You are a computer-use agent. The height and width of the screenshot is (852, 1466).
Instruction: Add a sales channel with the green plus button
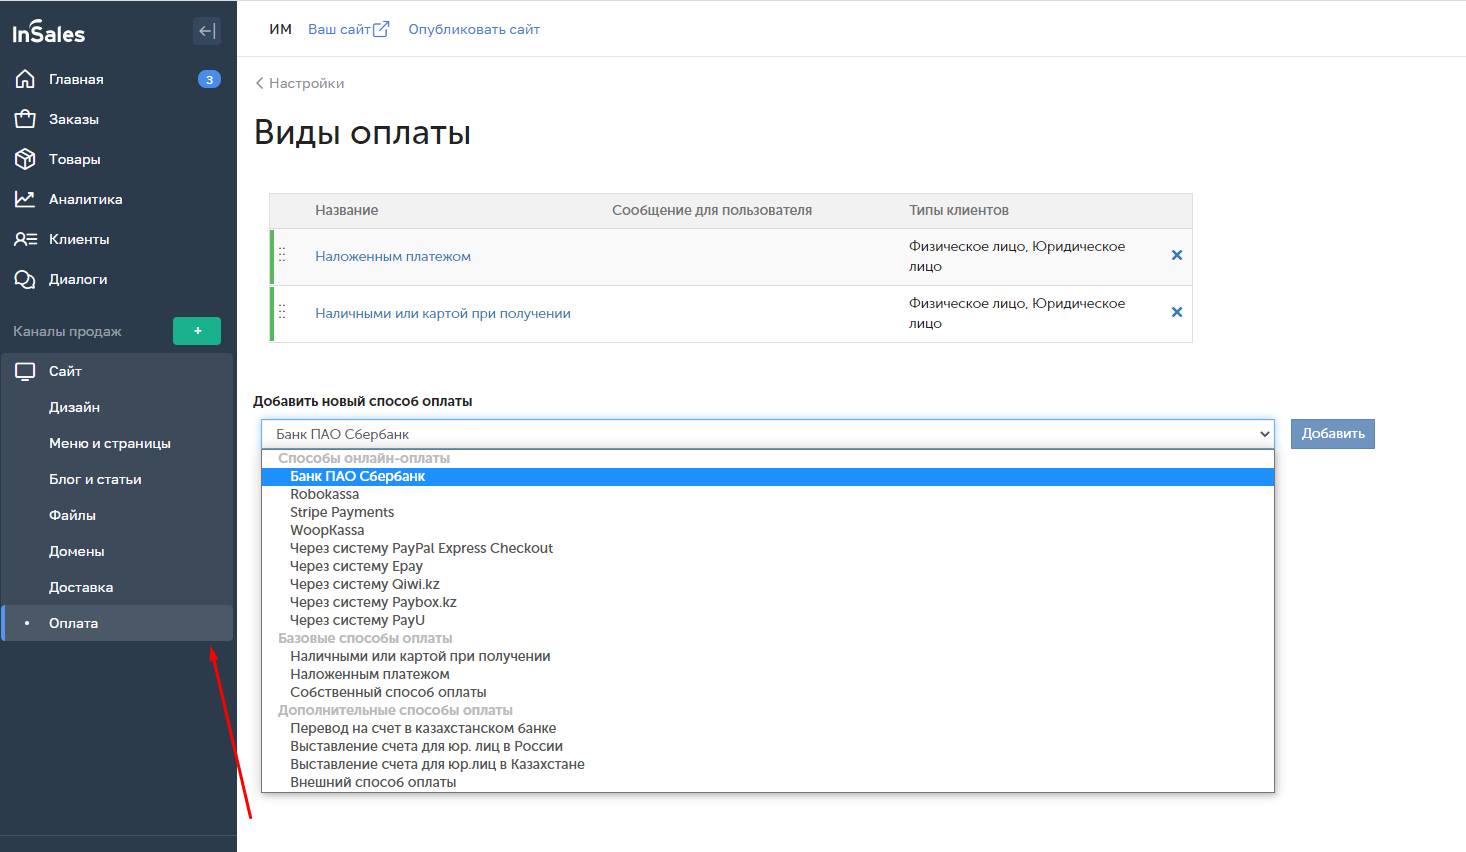[197, 331]
